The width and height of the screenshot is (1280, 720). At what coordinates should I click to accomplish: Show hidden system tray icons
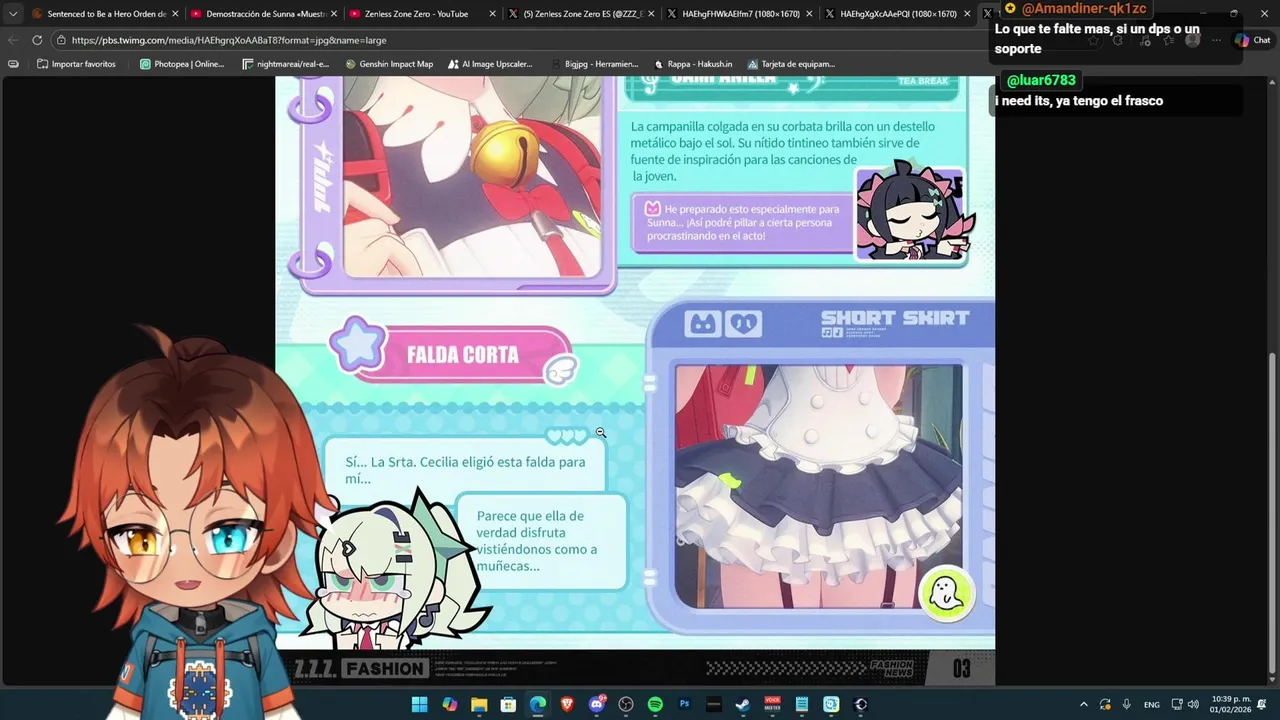(x=1083, y=704)
